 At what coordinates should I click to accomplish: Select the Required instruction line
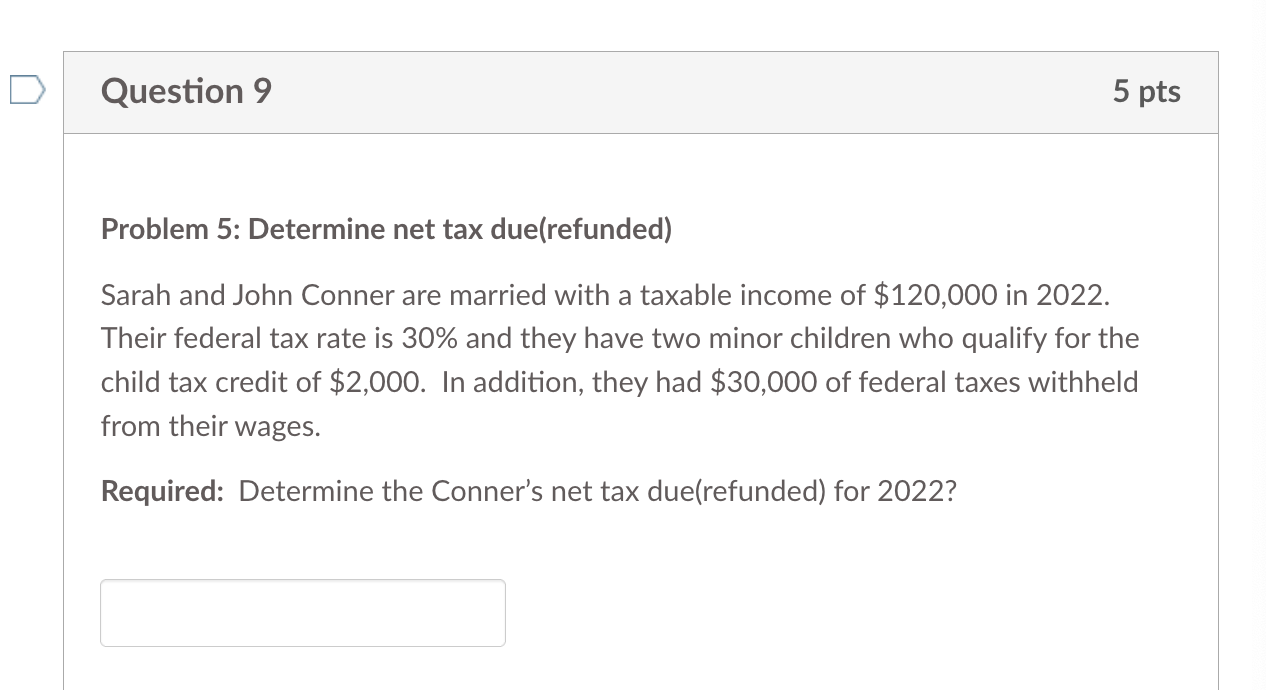[x=528, y=491]
